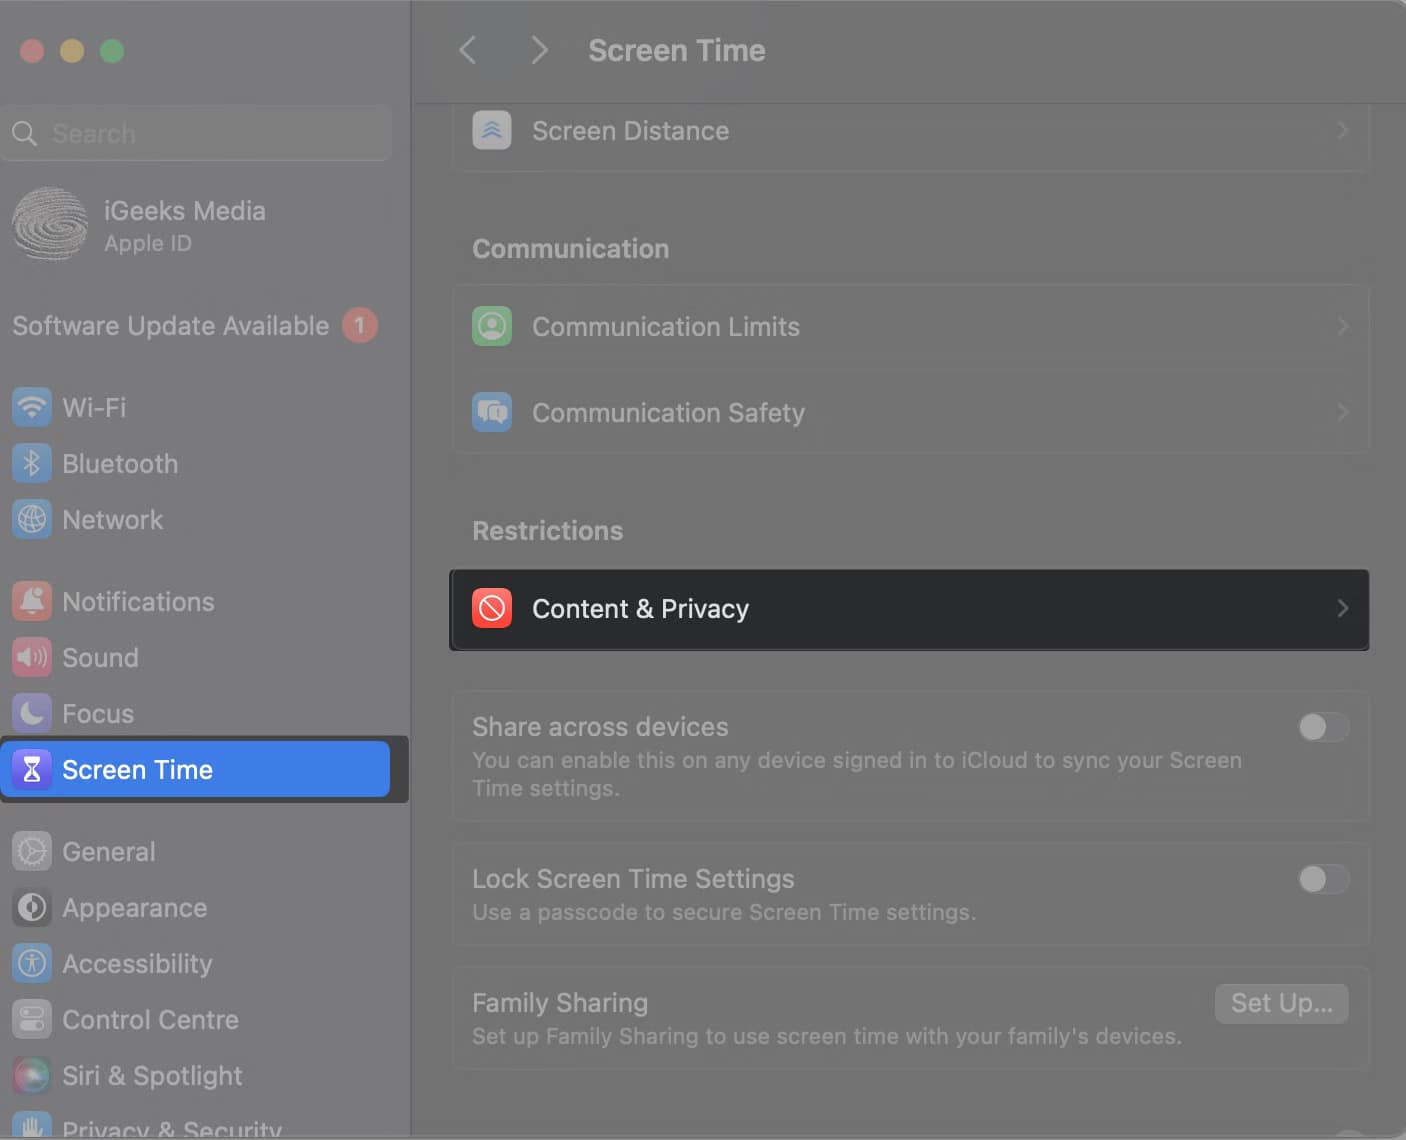This screenshot has width=1406, height=1140.
Task: Click the Communication Limits green icon
Action: [492, 327]
